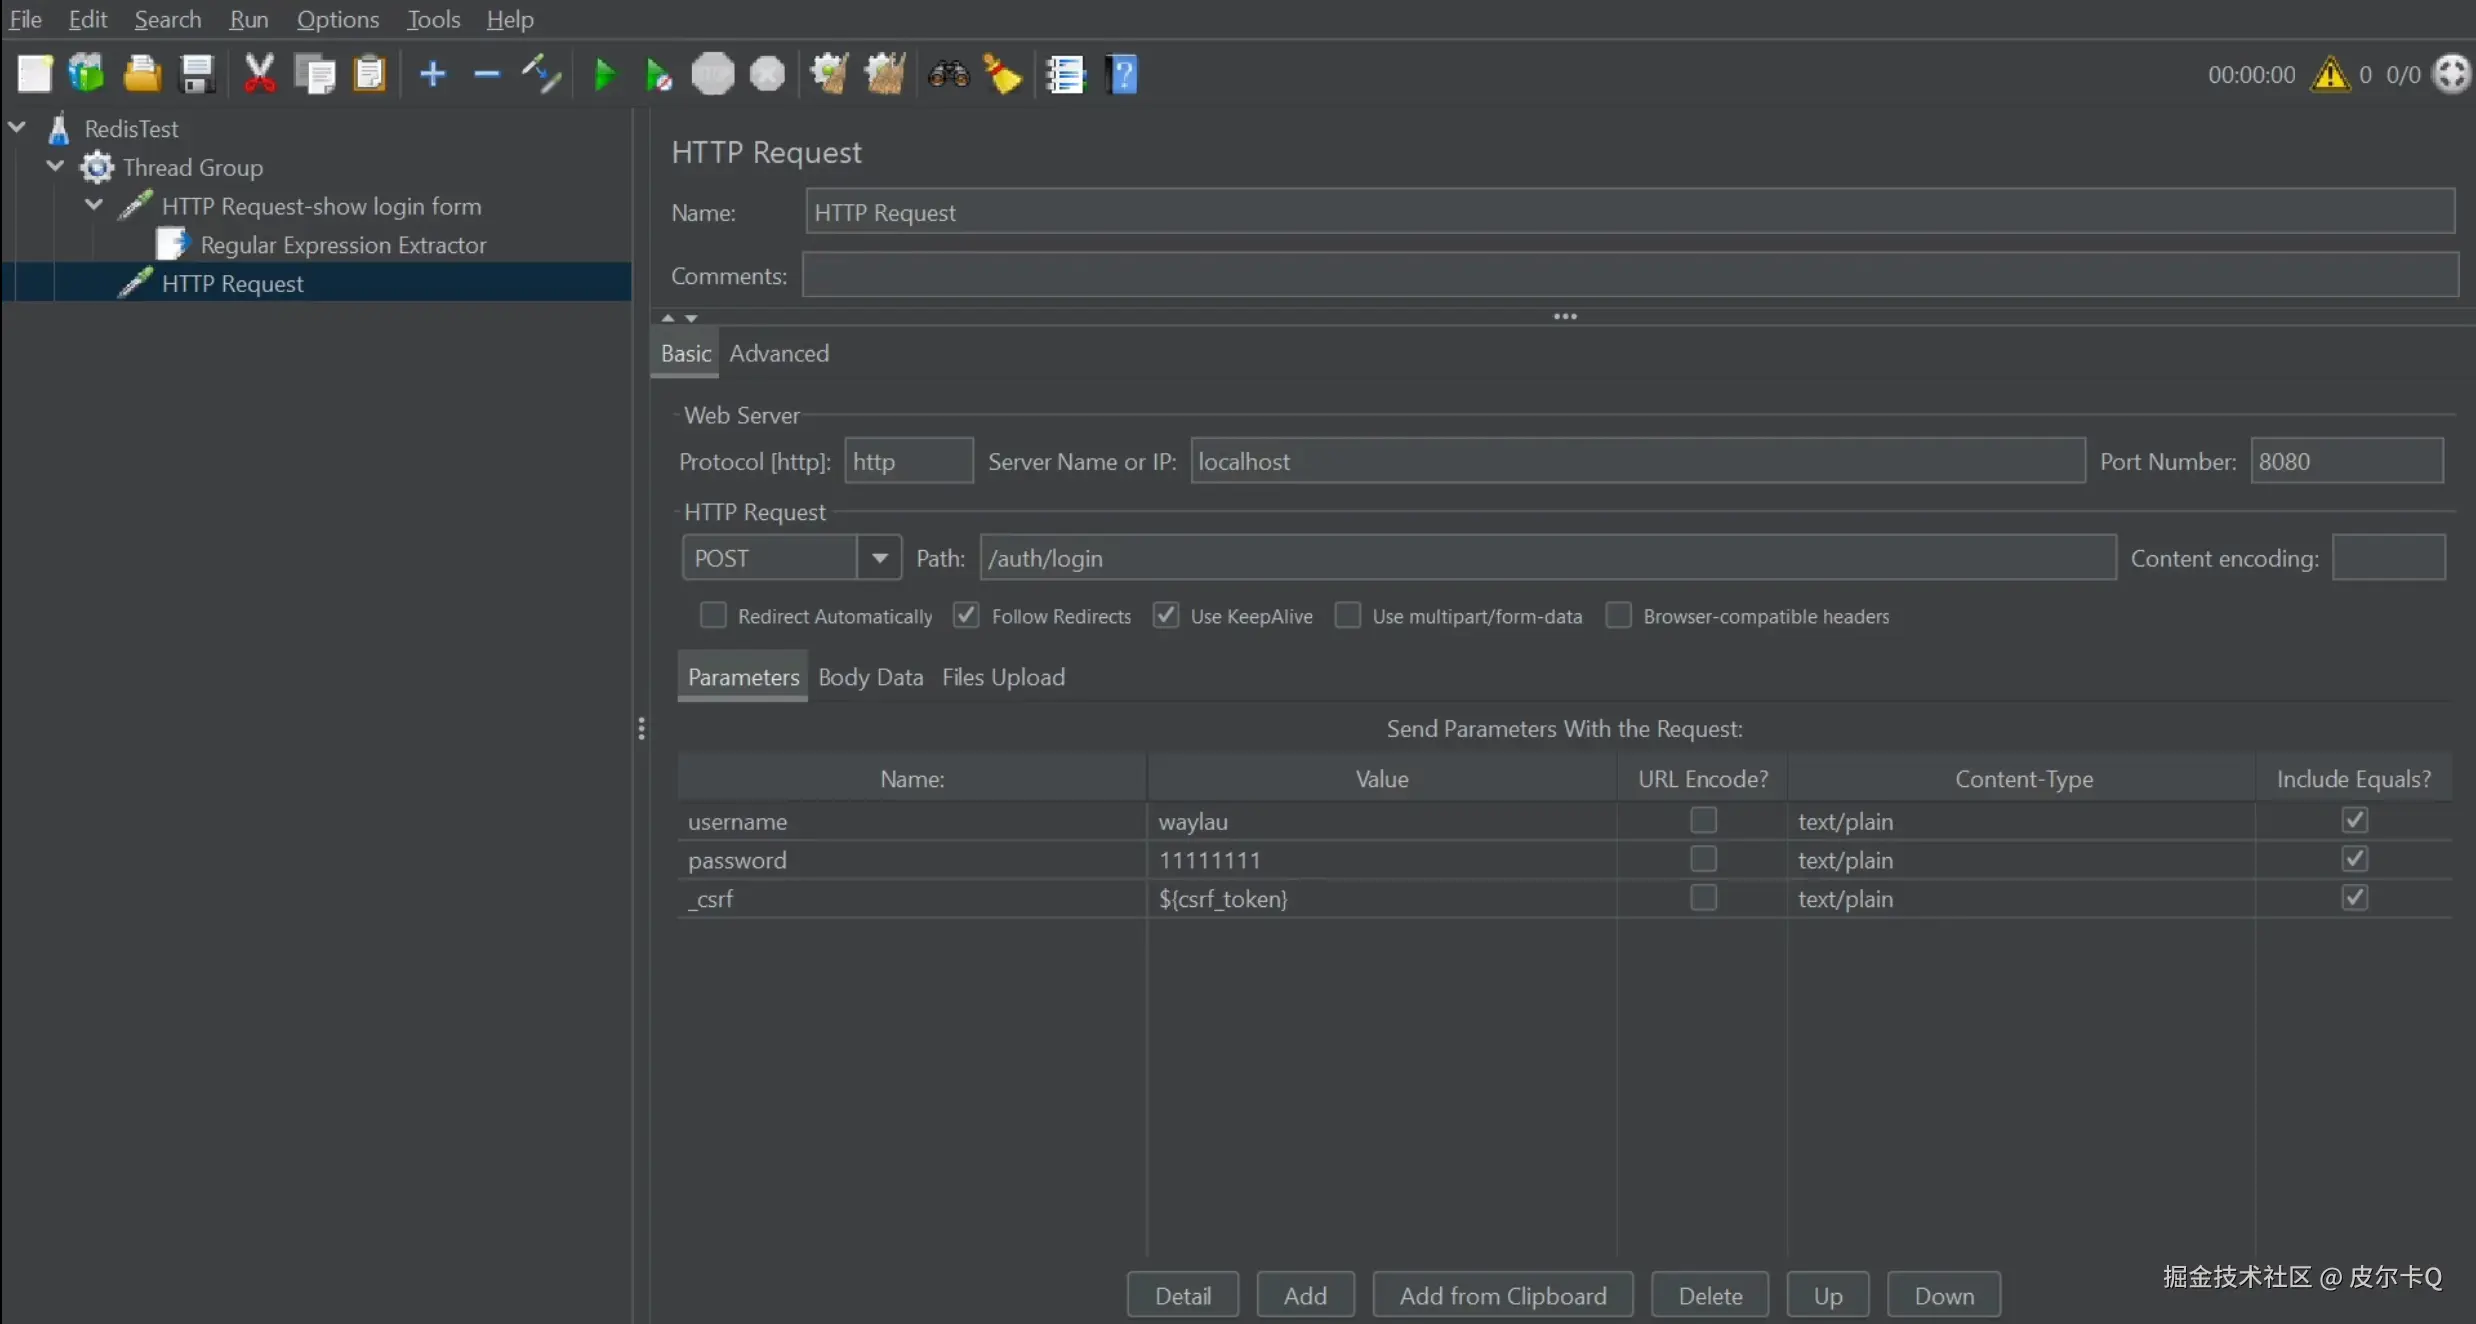Click the yellow warning log icon
Viewport: 2476px width, 1324px height.
2330,74
